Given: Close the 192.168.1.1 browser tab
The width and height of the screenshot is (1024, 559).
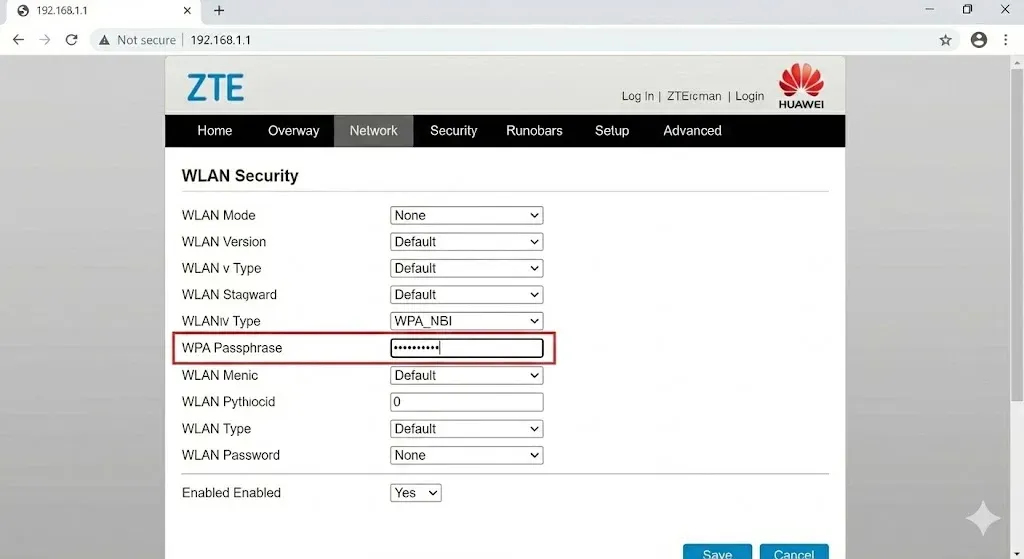Looking at the screenshot, I should pyautogui.click(x=187, y=10).
